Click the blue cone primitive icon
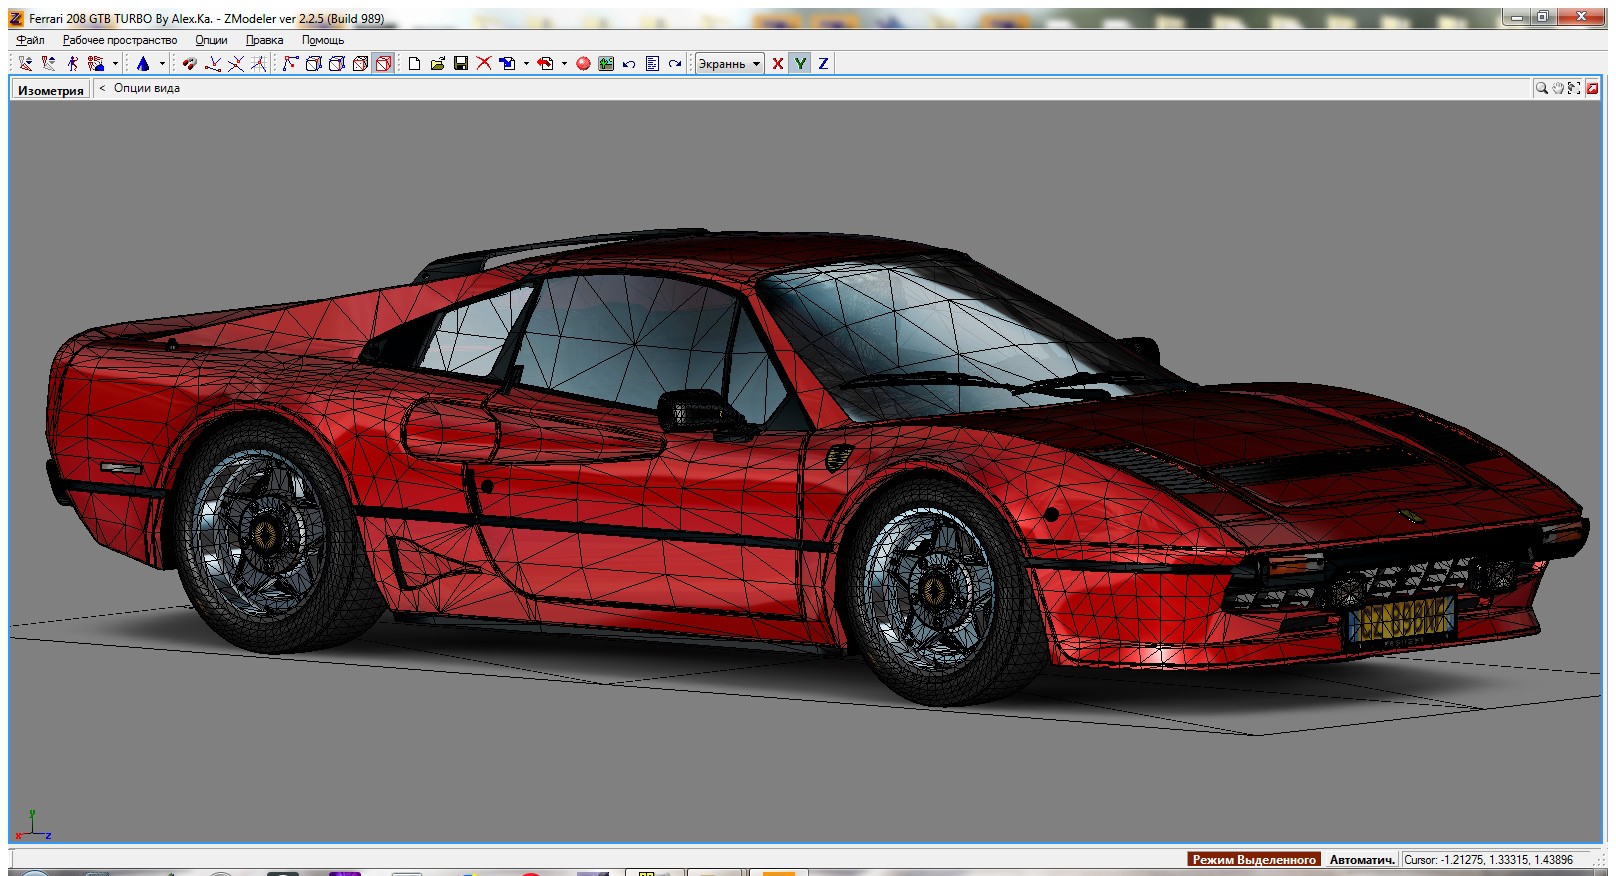The image size is (1616, 876). click(143, 63)
